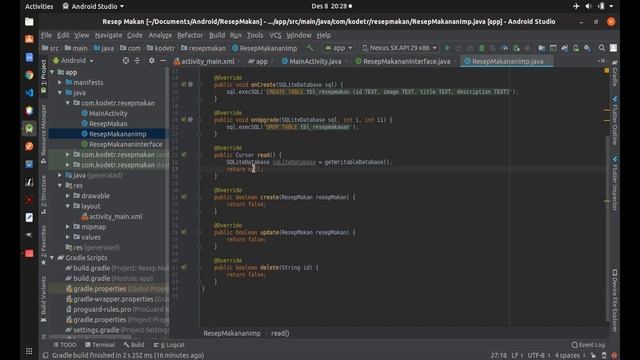This screenshot has width=640, height=360.
Task: Toggle the Structure tool window
Action: pyautogui.click(x=44, y=196)
